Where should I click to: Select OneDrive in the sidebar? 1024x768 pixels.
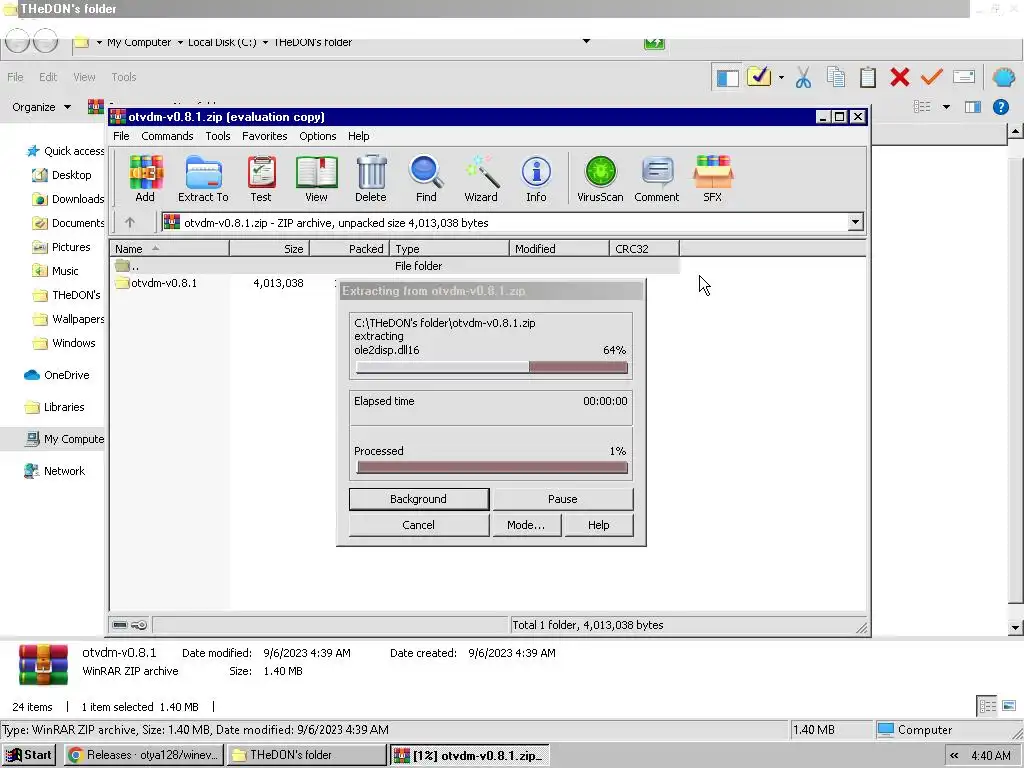(57, 375)
